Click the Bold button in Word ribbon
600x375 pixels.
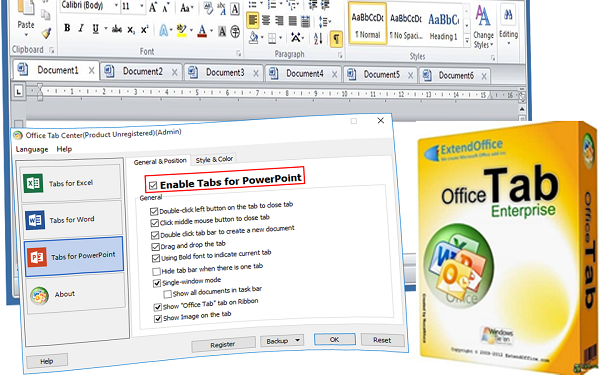(67, 28)
